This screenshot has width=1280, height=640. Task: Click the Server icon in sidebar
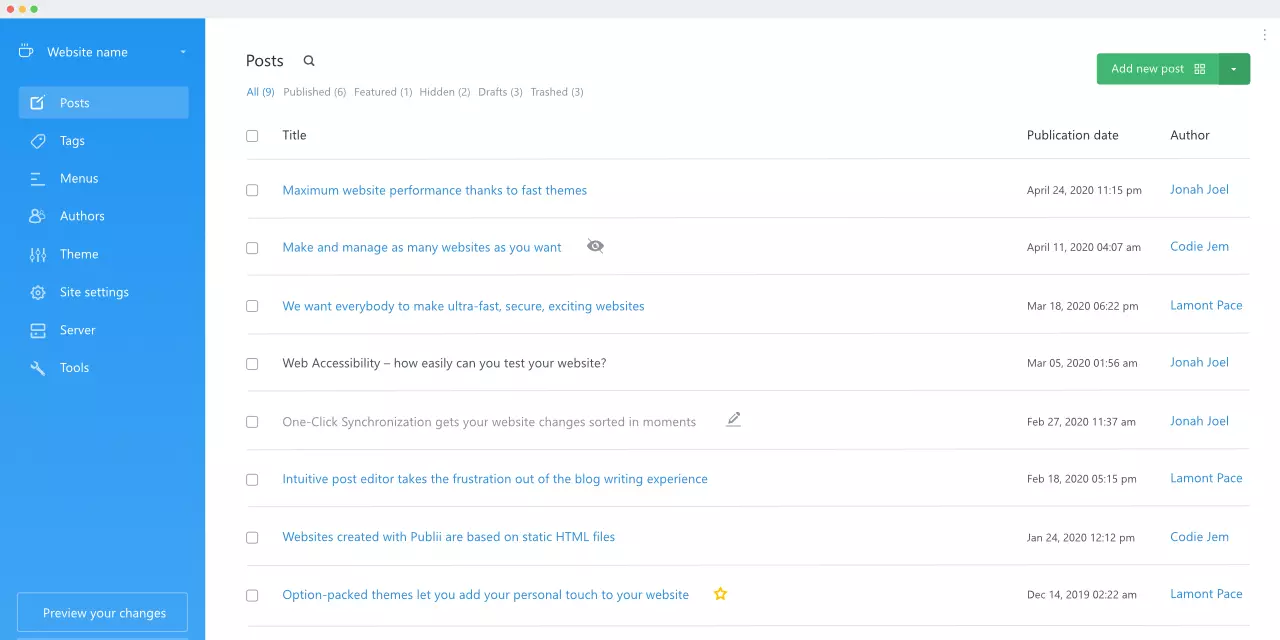[x=38, y=330]
